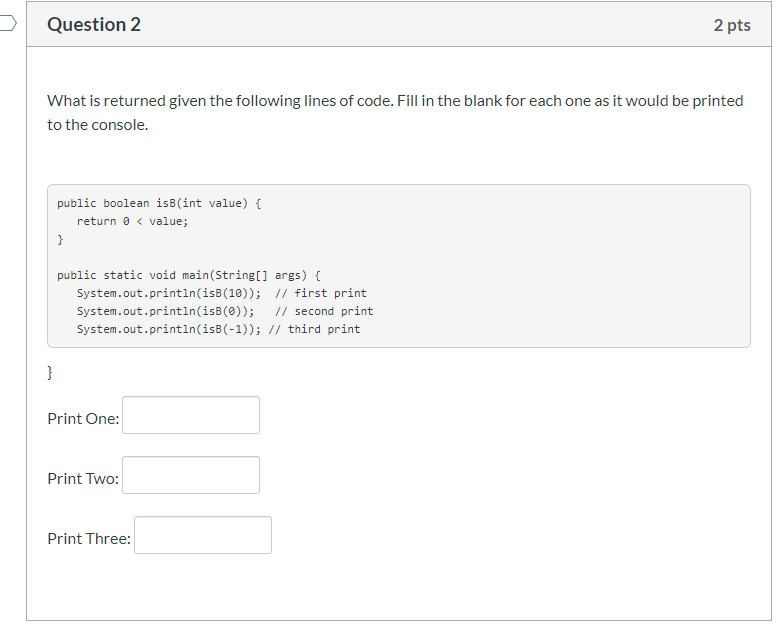
Task: Click the question prompt starting What is returned
Action: click(x=395, y=112)
